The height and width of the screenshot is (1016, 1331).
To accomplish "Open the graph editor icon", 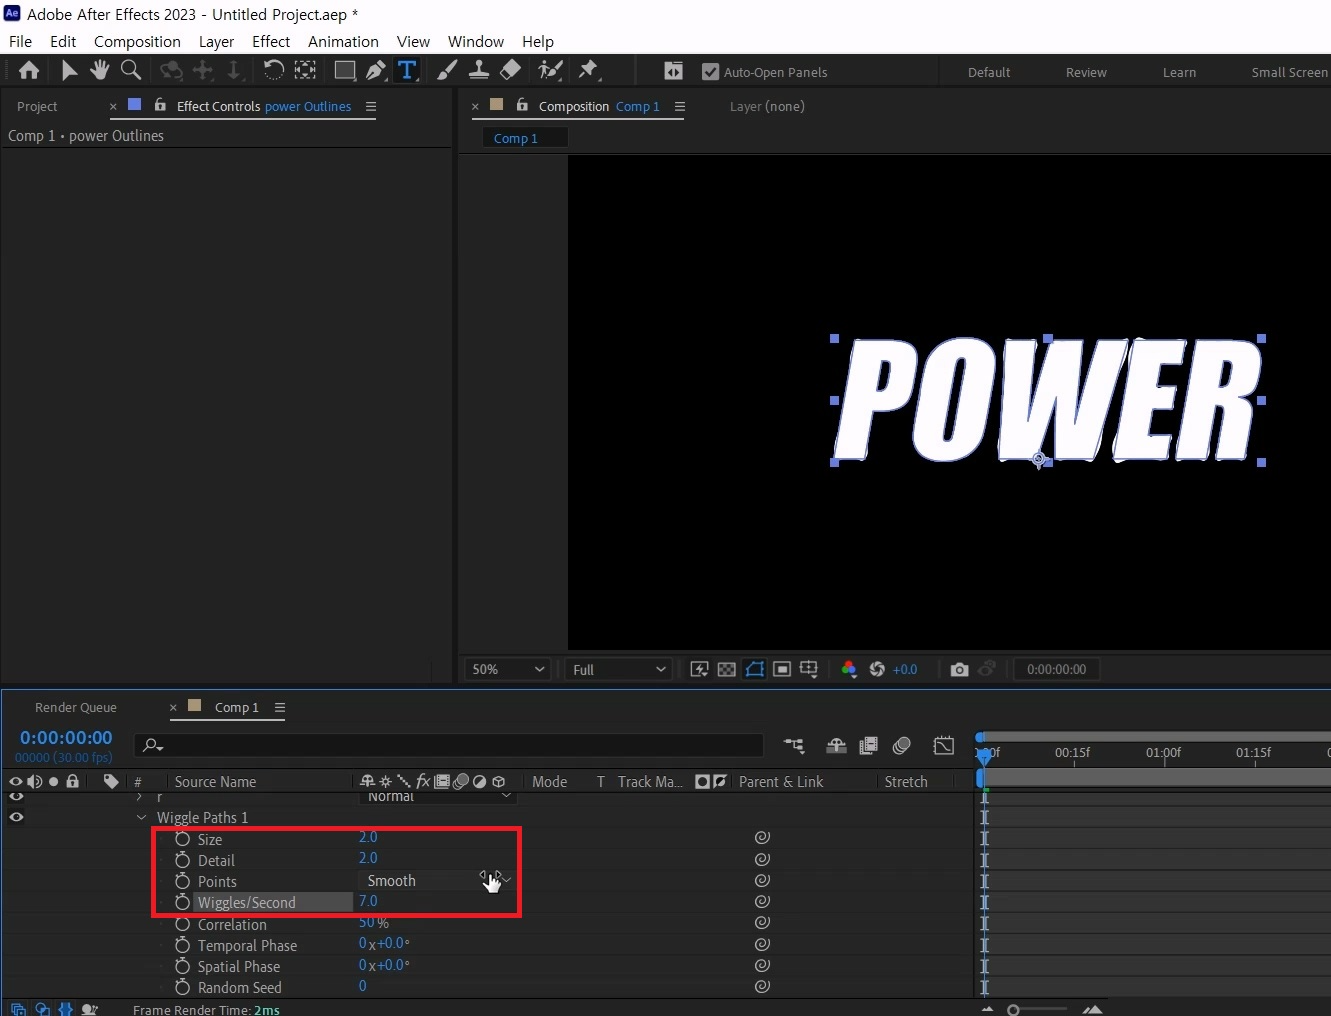I will (x=944, y=746).
